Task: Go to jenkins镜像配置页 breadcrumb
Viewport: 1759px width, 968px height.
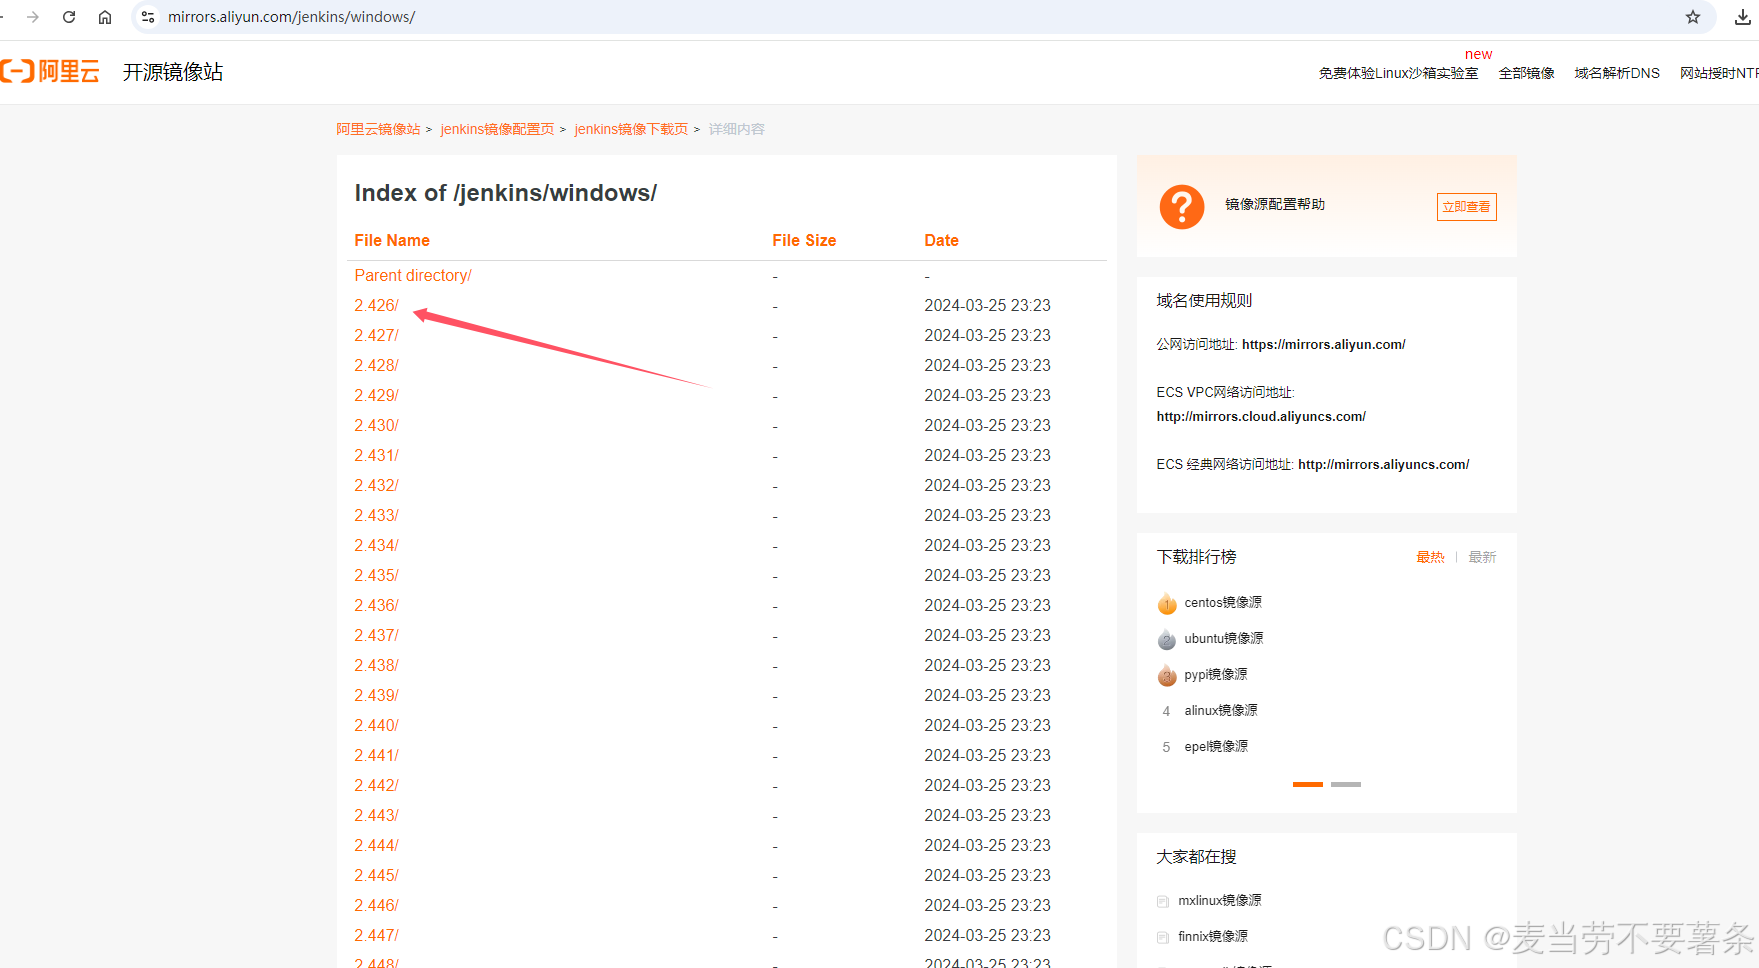Action: pyautogui.click(x=497, y=129)
